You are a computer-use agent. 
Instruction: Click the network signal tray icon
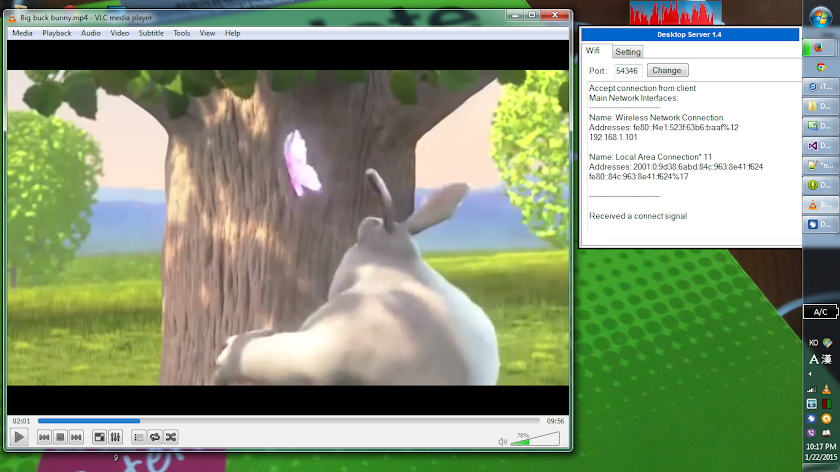click(x=812, y=389)
